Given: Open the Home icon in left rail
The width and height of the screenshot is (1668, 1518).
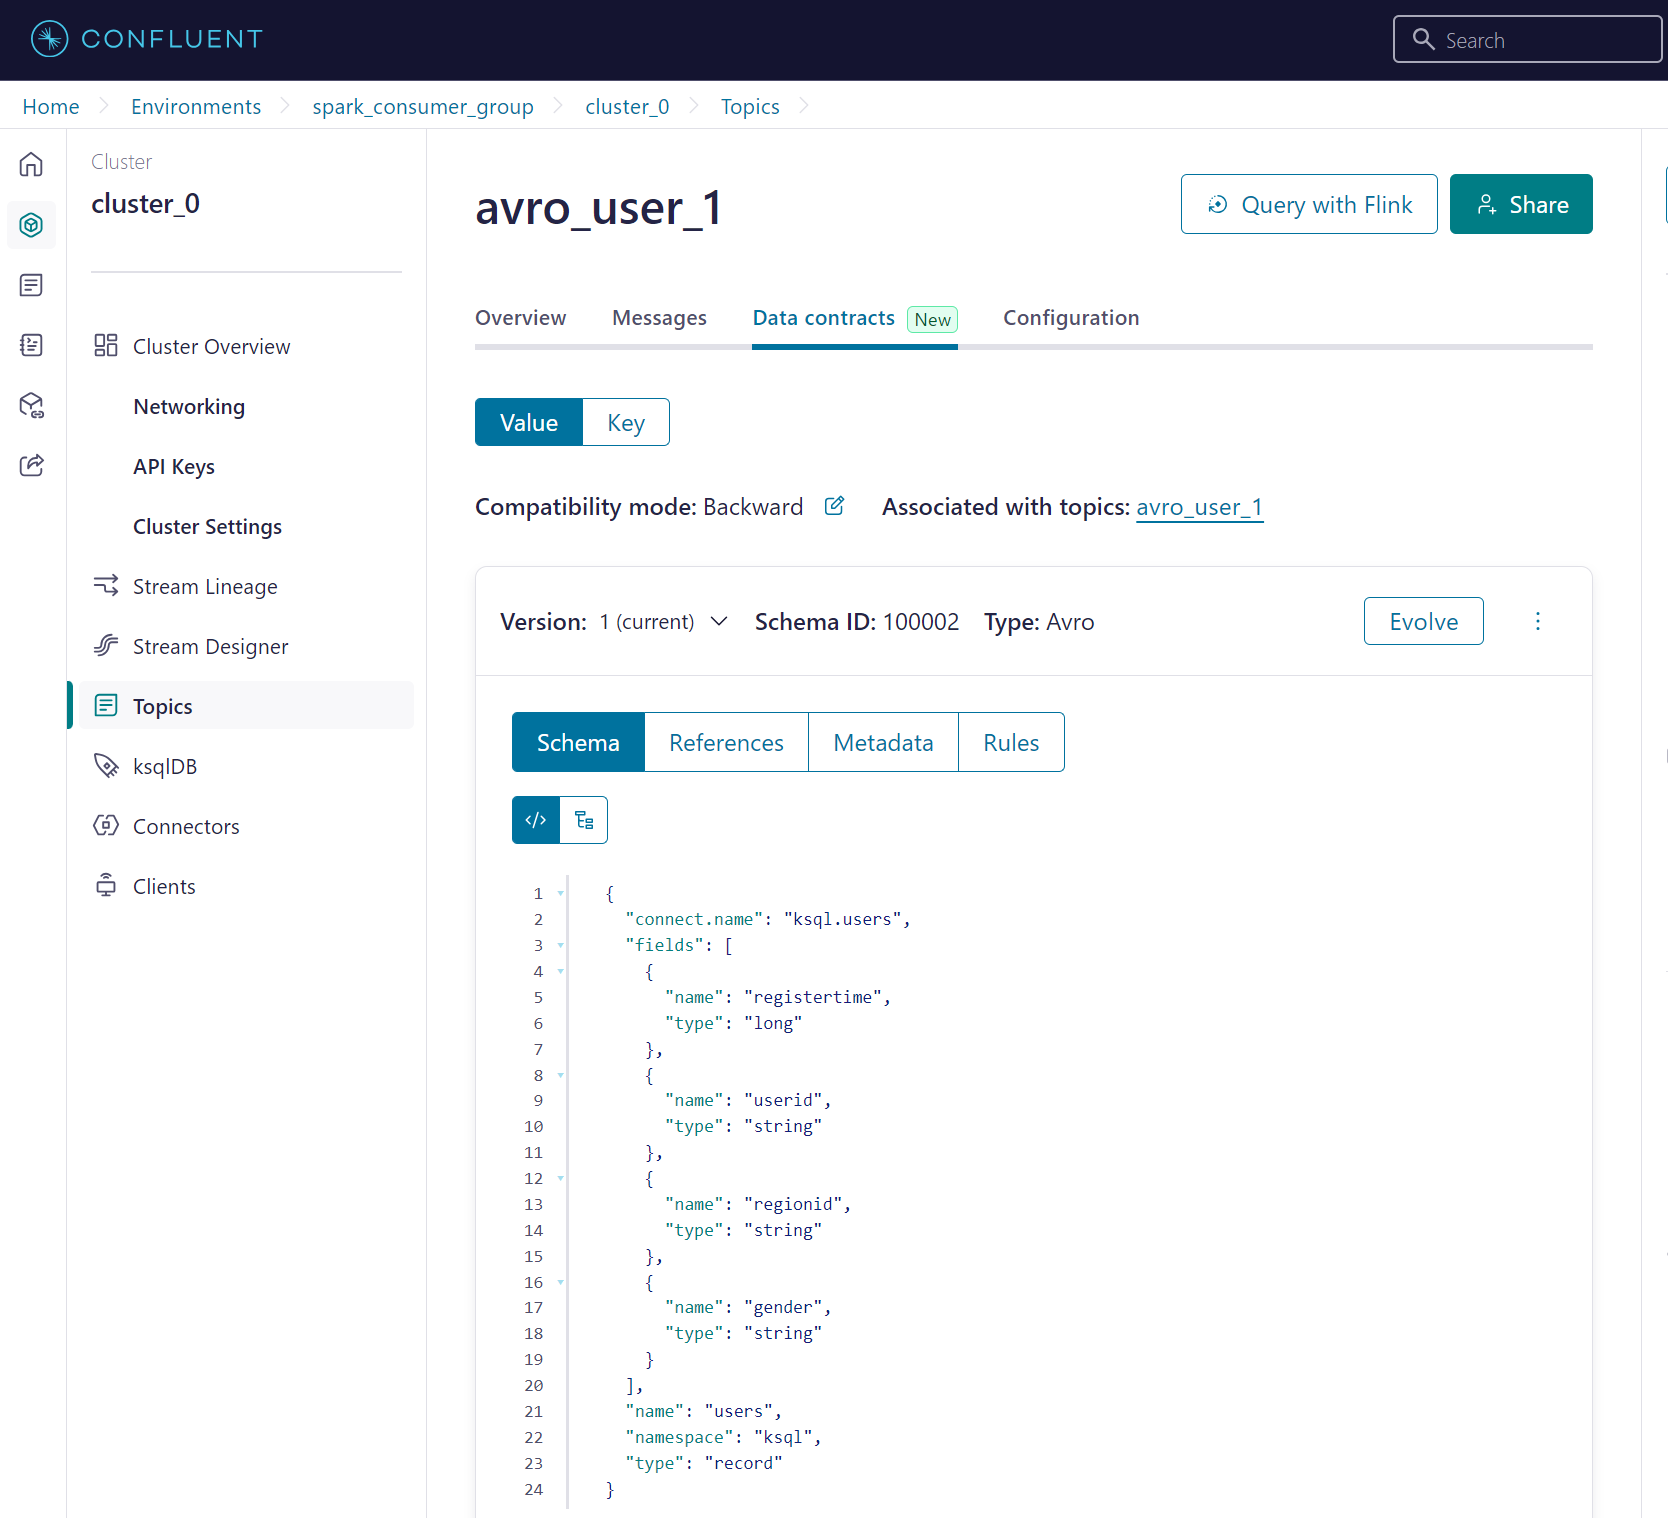Looking at the screenshot, I should click(x=31, y=164).
